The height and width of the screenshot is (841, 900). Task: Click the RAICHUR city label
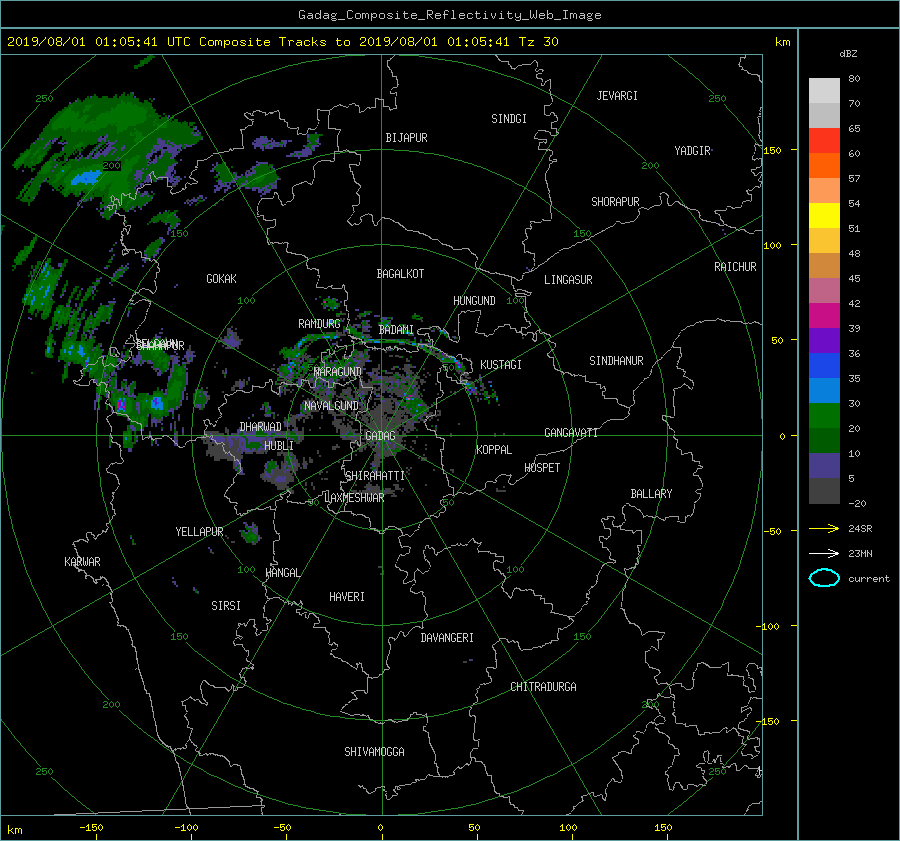click(735, 267)
